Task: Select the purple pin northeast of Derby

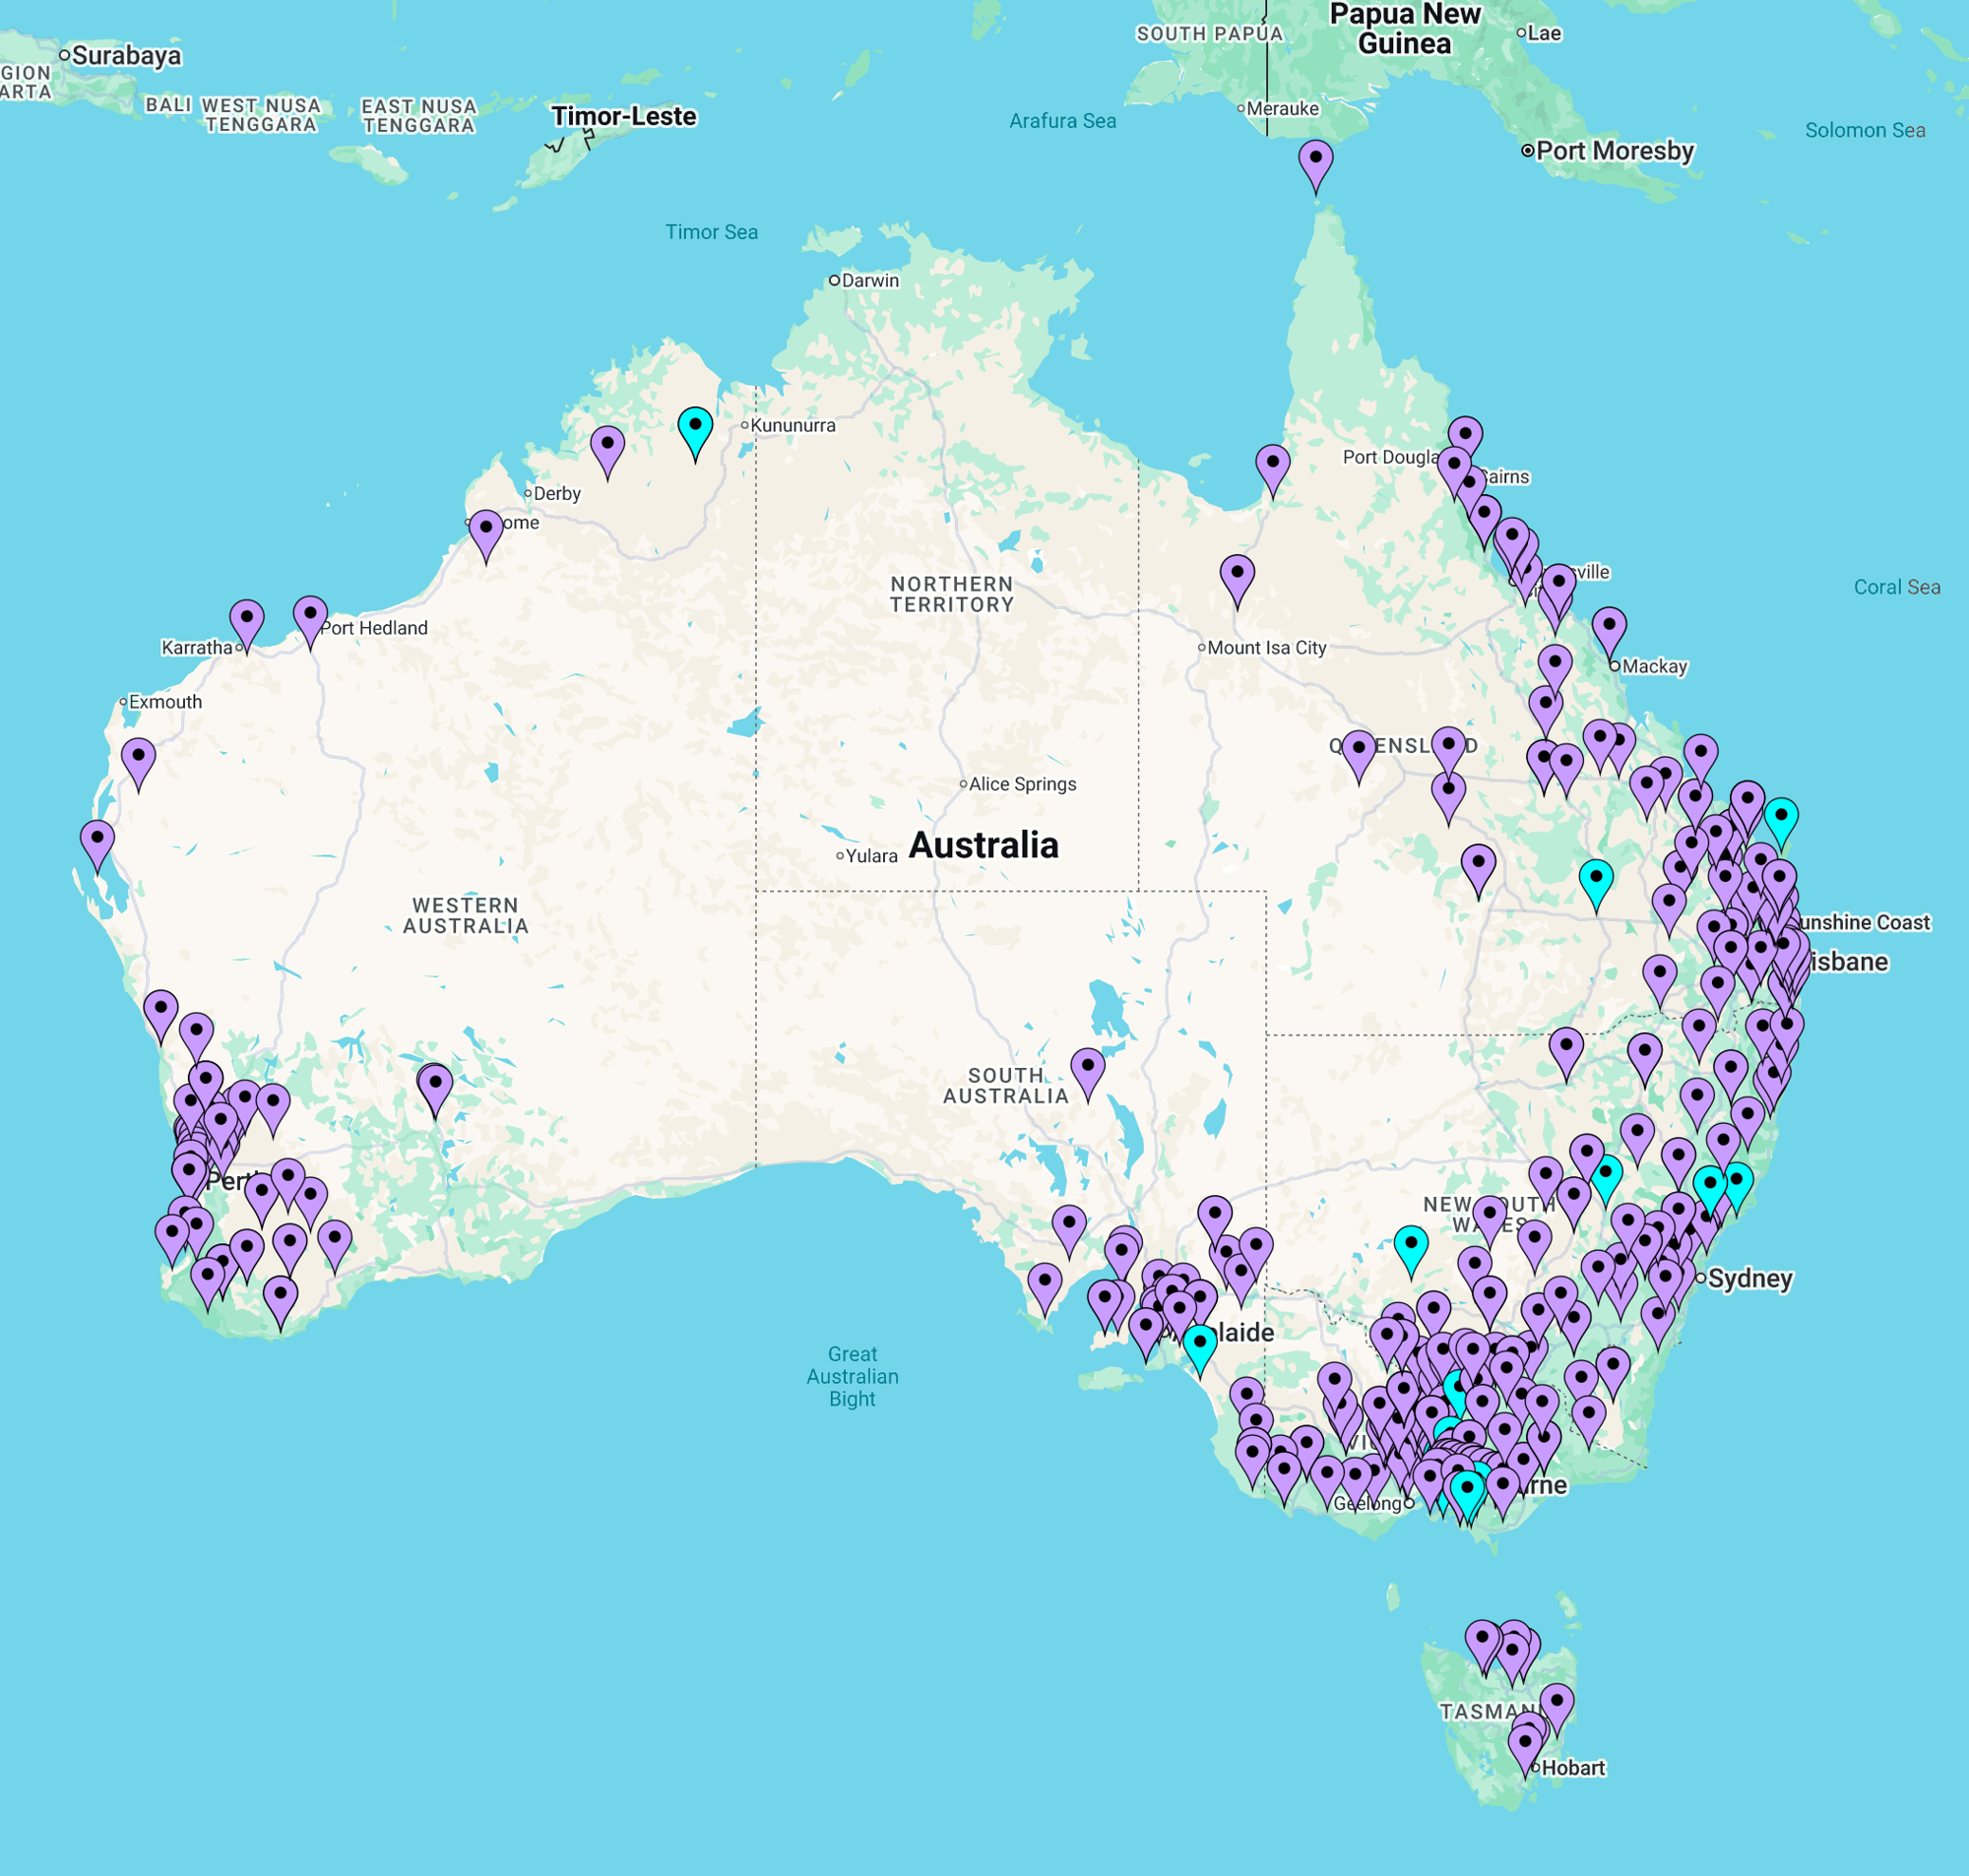Action: pyautogui.click(x=607, y=452)
